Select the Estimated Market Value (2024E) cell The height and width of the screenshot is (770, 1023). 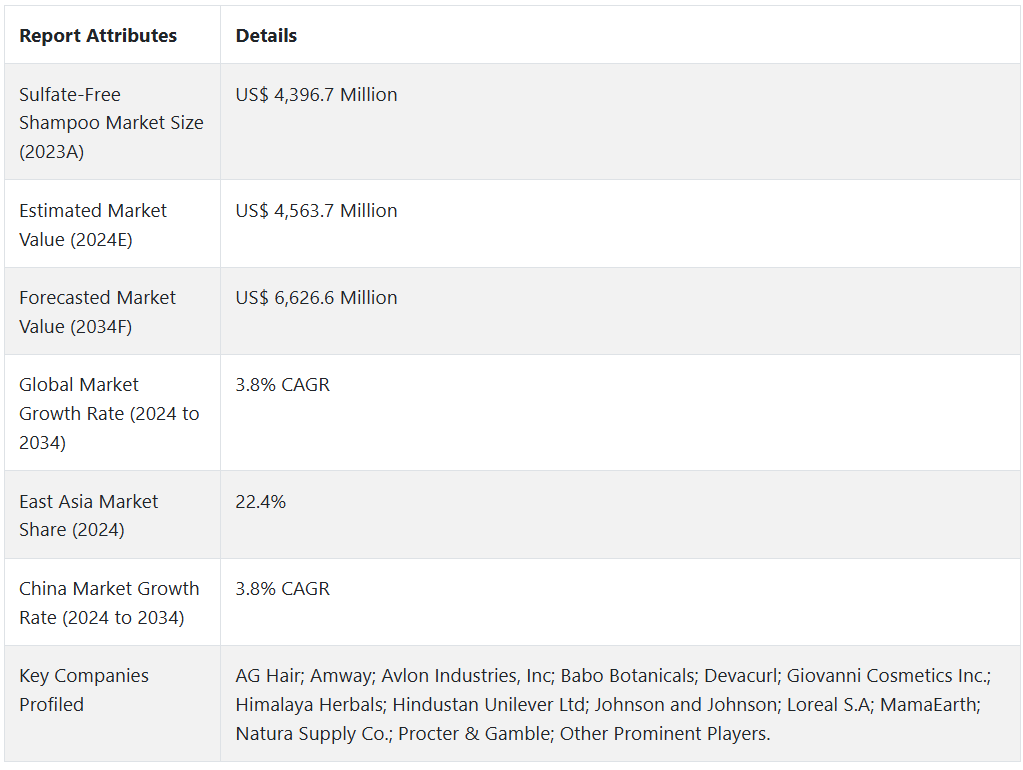[x=93, y=225]
